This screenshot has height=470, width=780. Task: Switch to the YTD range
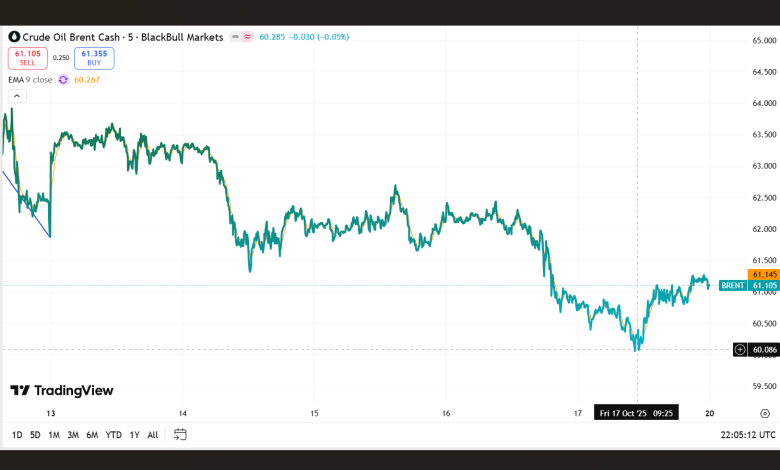[113, 434]
